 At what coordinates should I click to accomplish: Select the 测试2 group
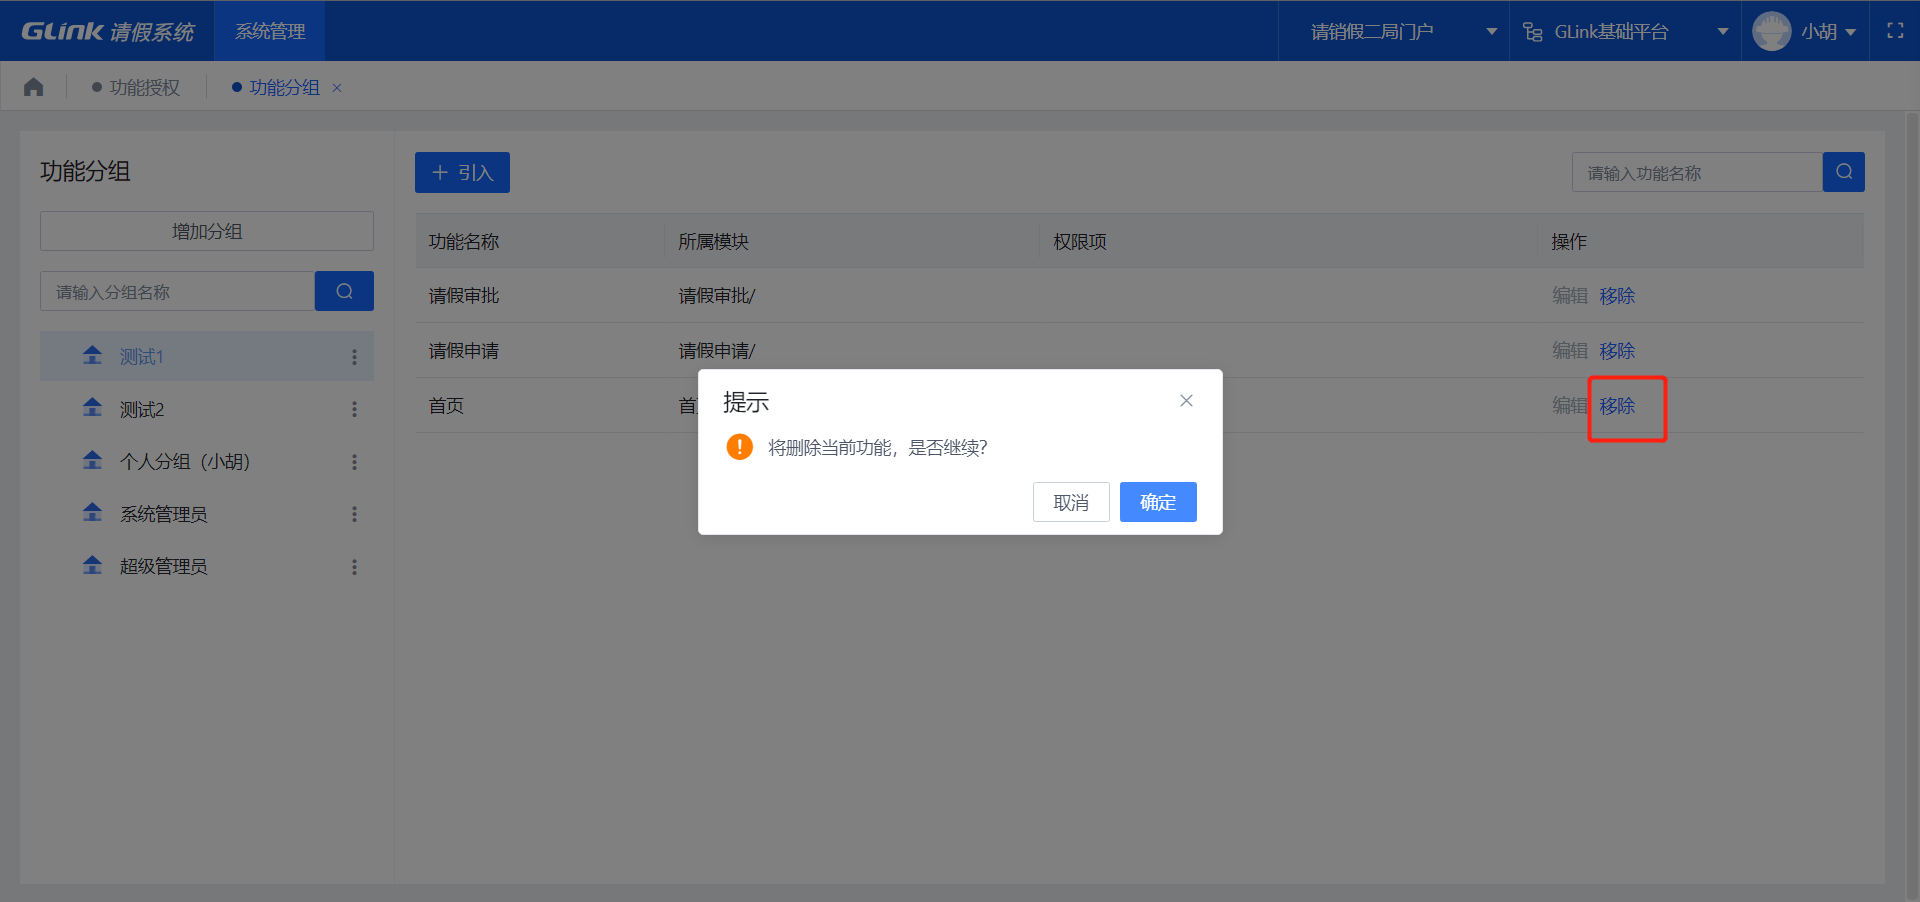click(207, 409)
